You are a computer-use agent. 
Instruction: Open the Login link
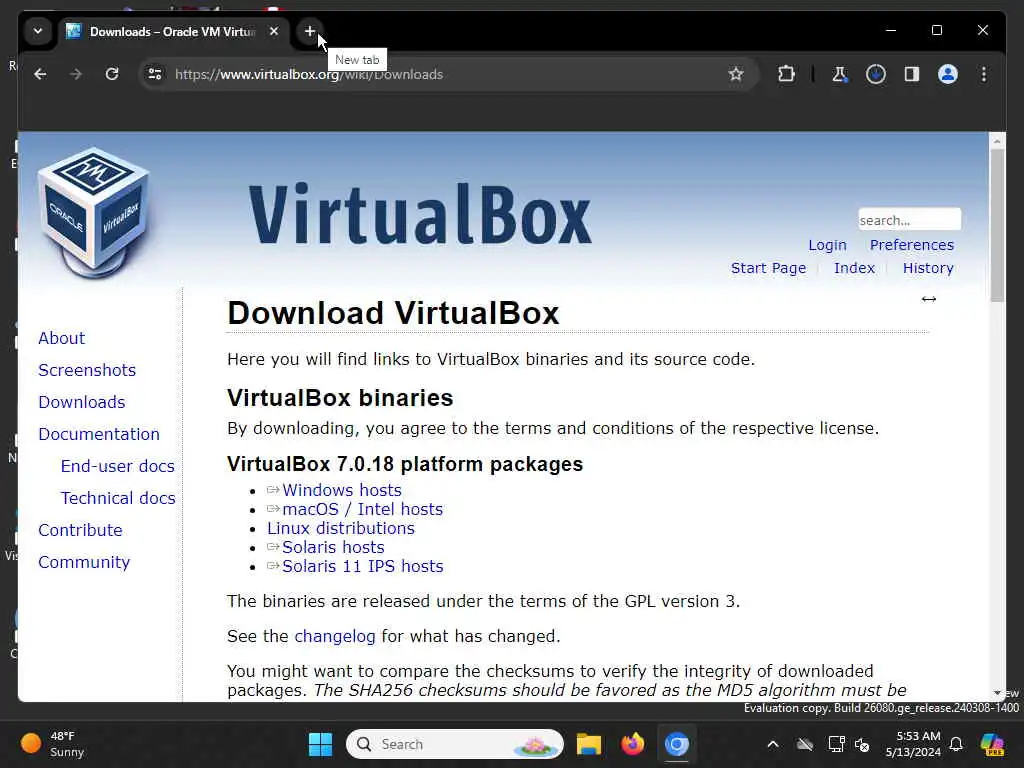click(x=827, y=245)
